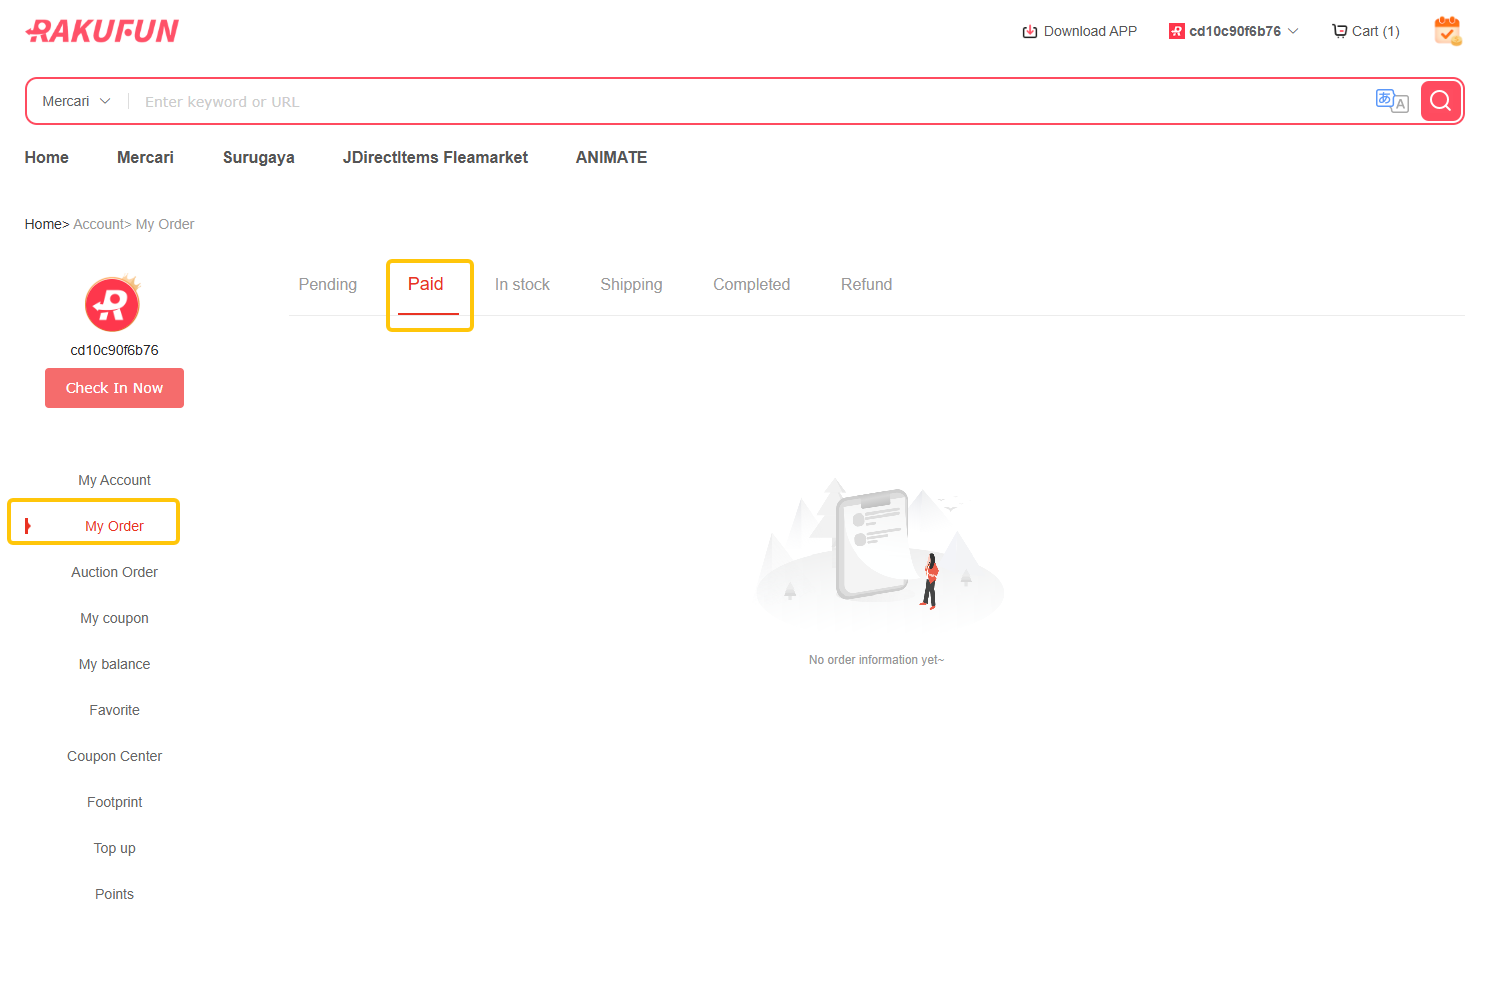Expand the cd10c90f6b76 account menu
This screenshot has width=1496, height=984.
(x=1234, y=31)
